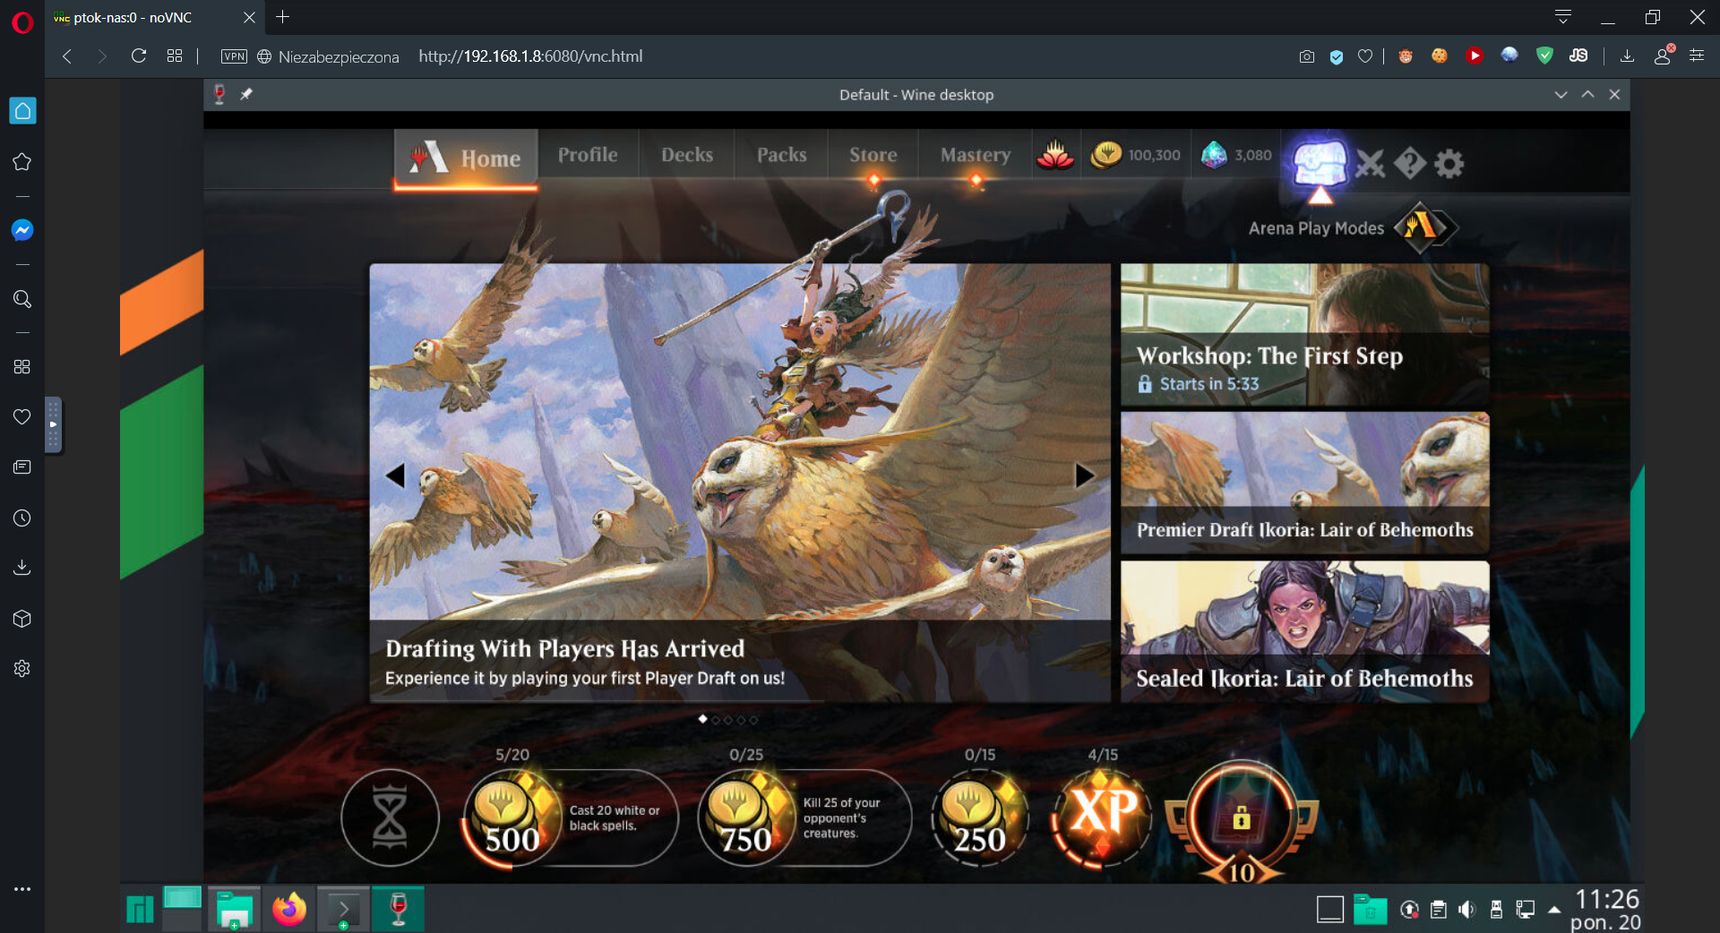
Task: Click the XP weekly wins icon
Action: point(1102,818)
